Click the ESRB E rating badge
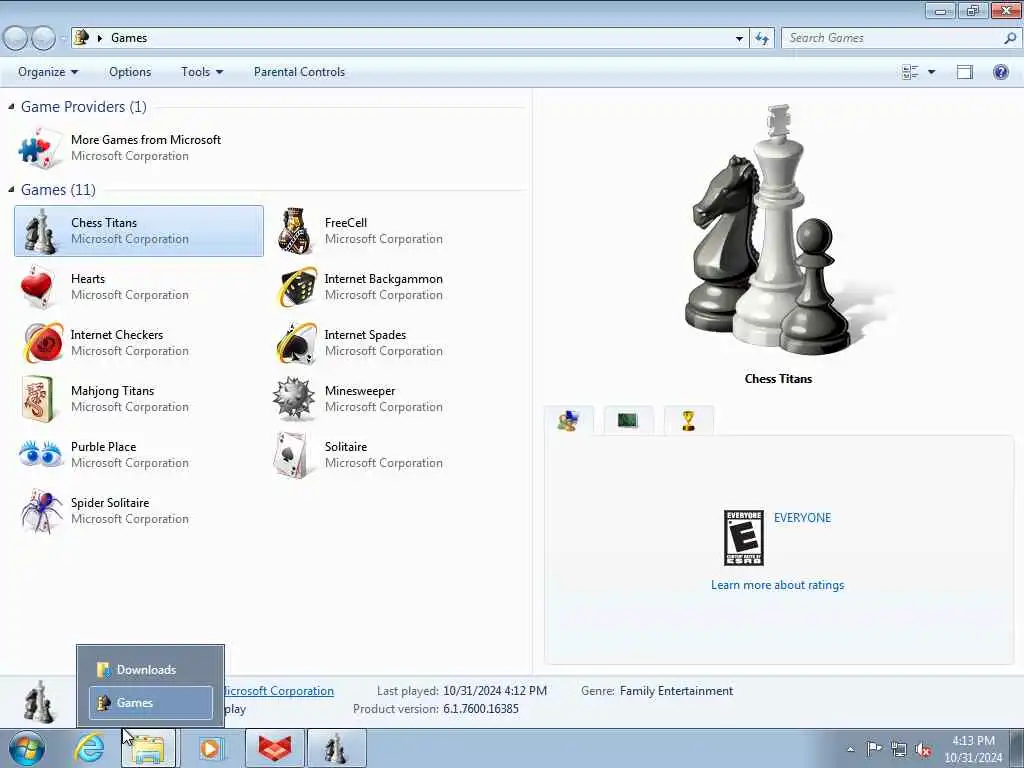Image resolution: width=1024 pixels, height=768 pixels. click(x=744, y=538)
